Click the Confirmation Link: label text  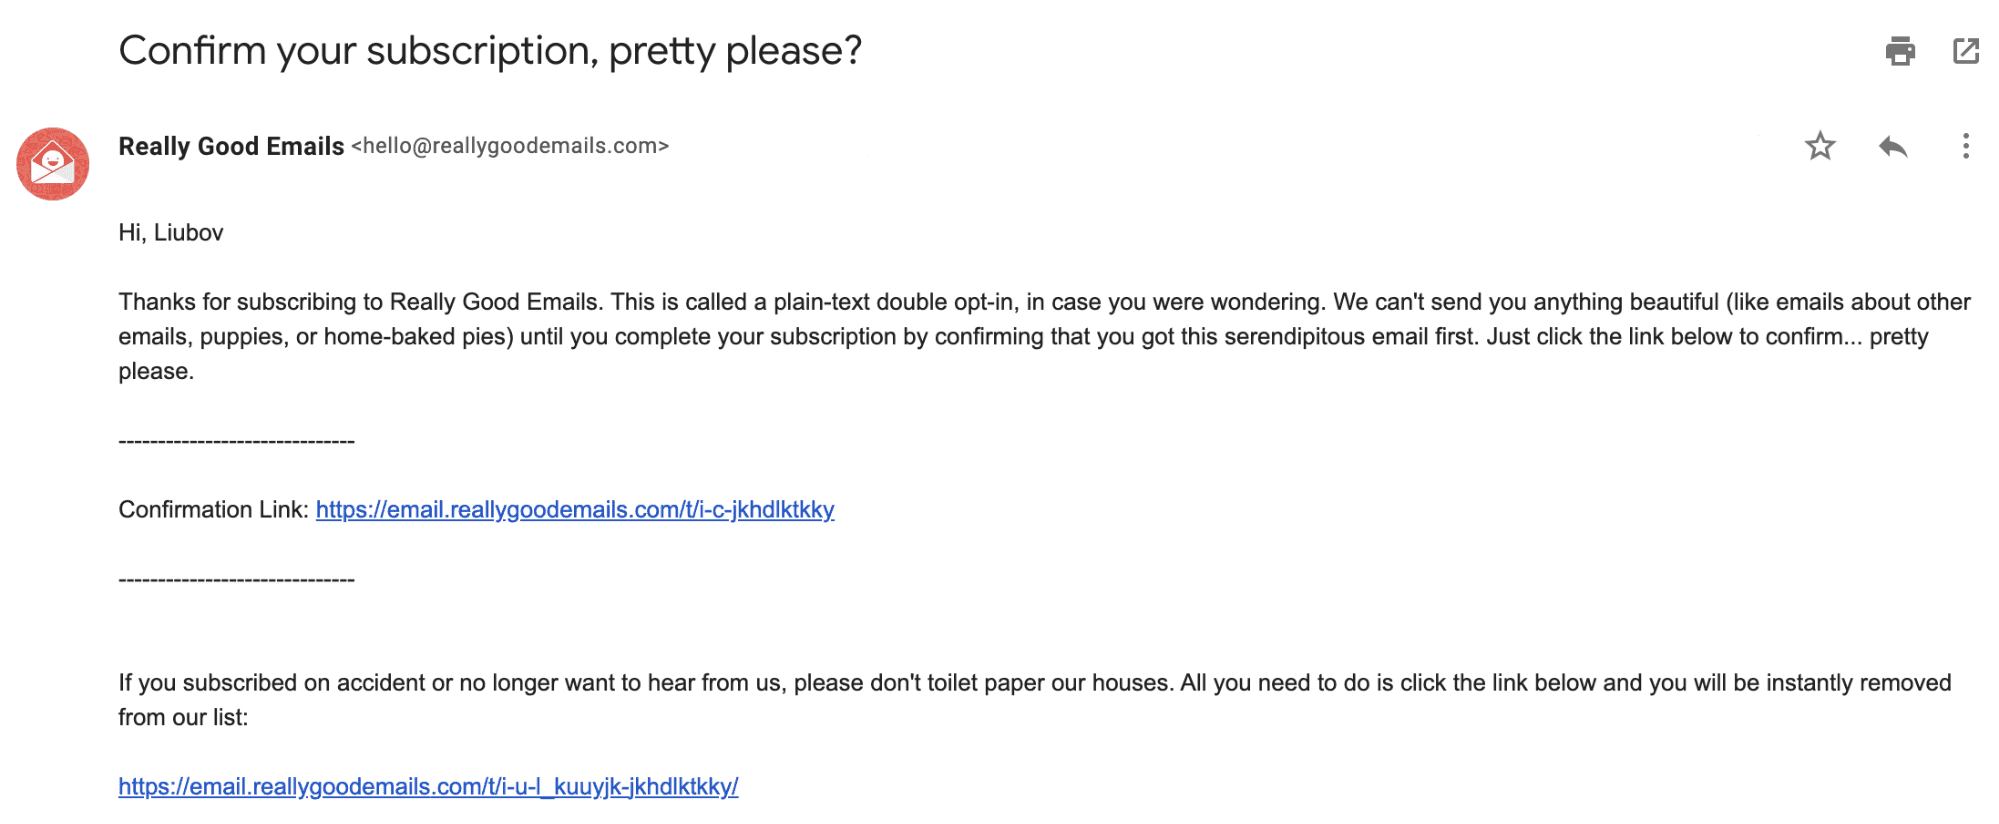pyautogui.click(x=213, y=509)
